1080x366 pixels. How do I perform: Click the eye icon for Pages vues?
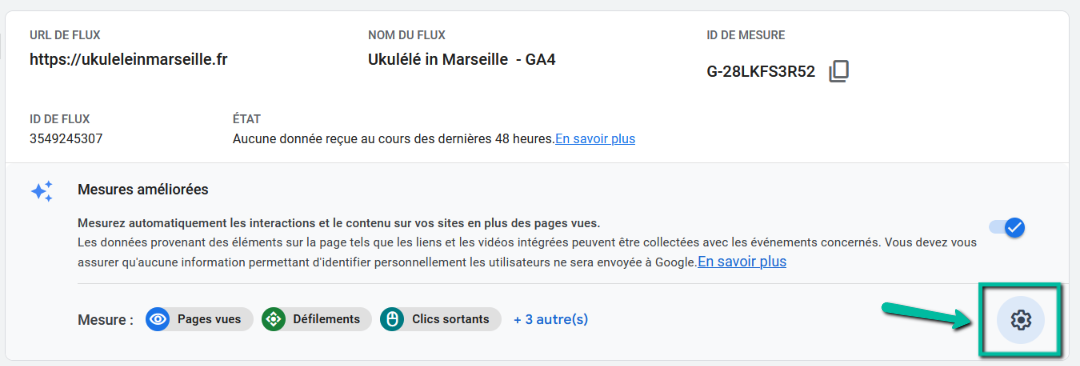pyautogui.click(x=158, y=319)
